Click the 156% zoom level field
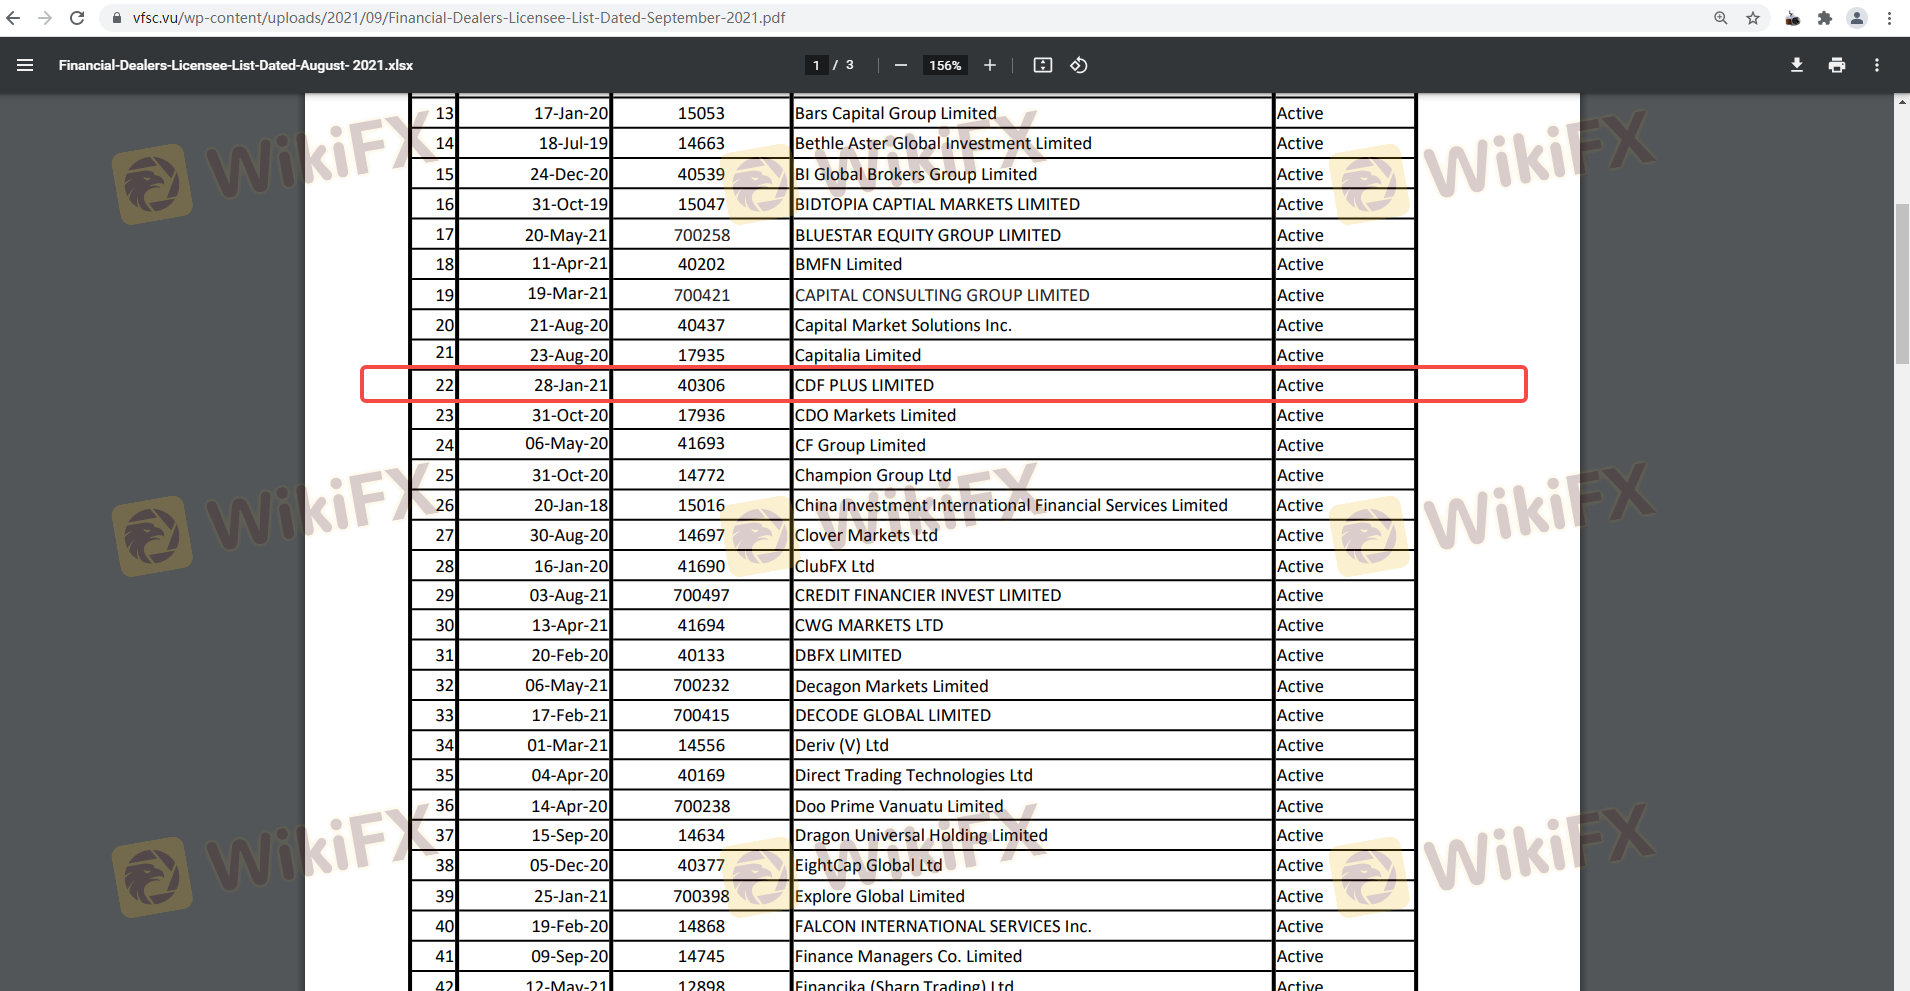Screen dimensions: 1910x991 tap(945, 65)
